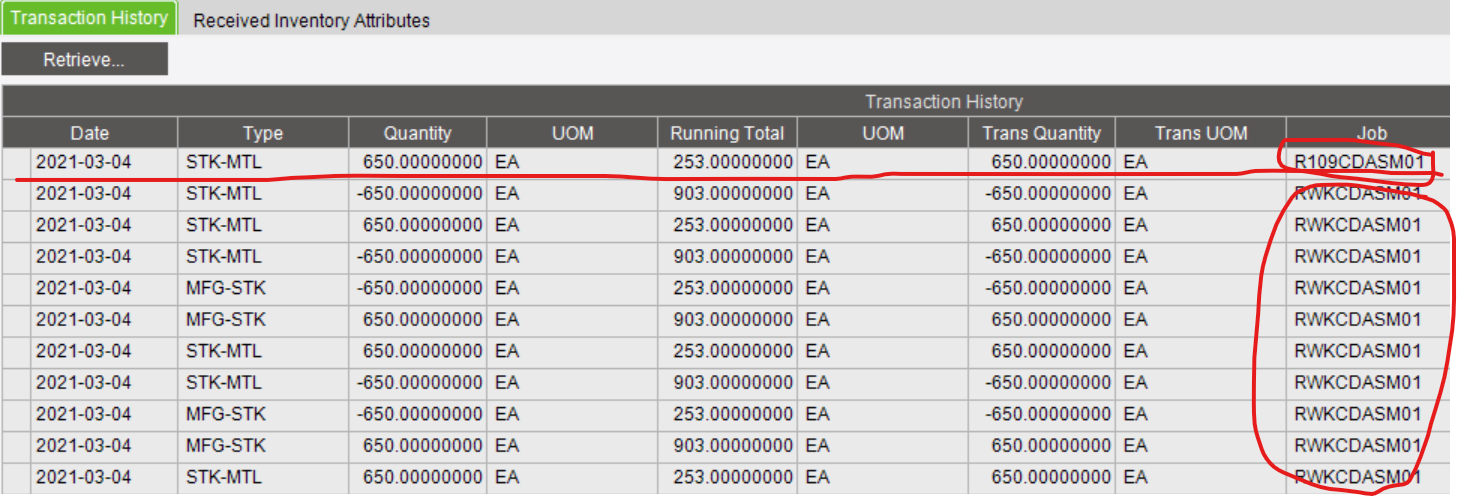Click the Running Total column header
This screenshot has height=497, width=1457.
[x=727, y=133]
